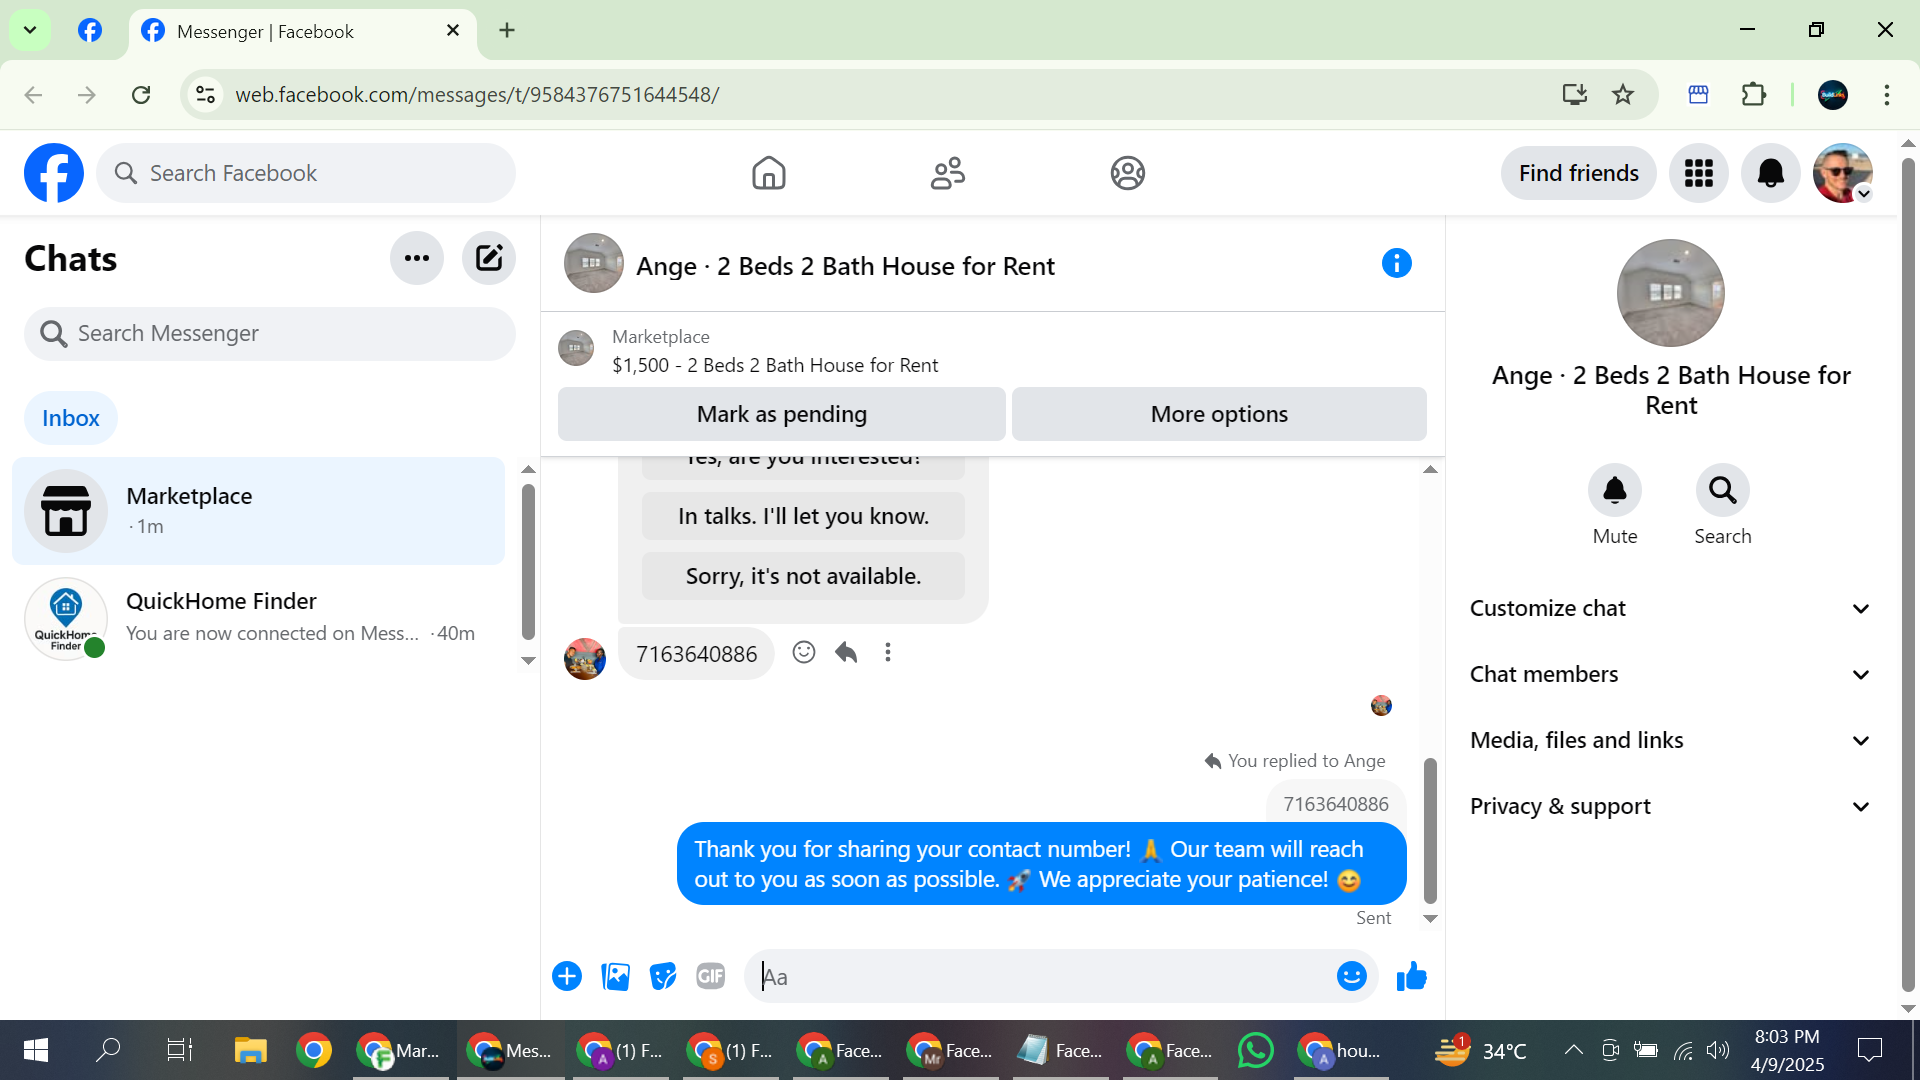Image resolution: width=1920 pixels, height=1080 pixels.
Task: Open Chats options (three dots)
Action: (x=417, y=258)
